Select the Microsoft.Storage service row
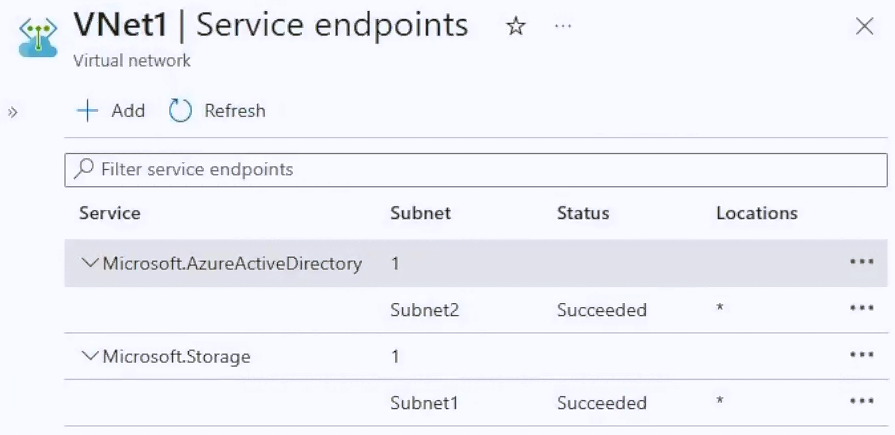 [476, 357]
